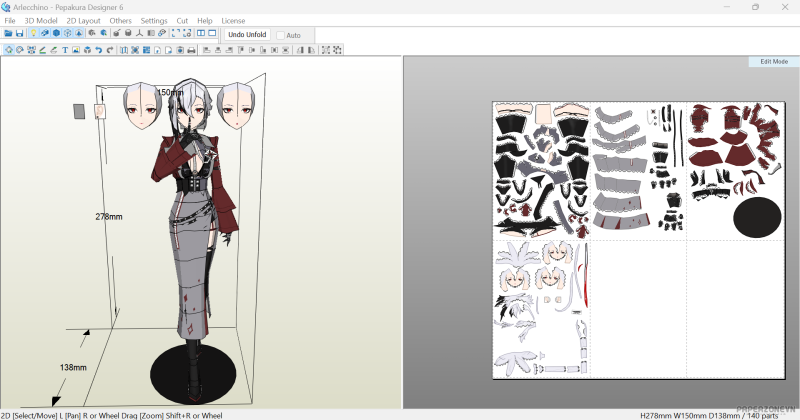Screen dimensions: 800x420
Task: Click the Print printer icon
Action: 191,50
